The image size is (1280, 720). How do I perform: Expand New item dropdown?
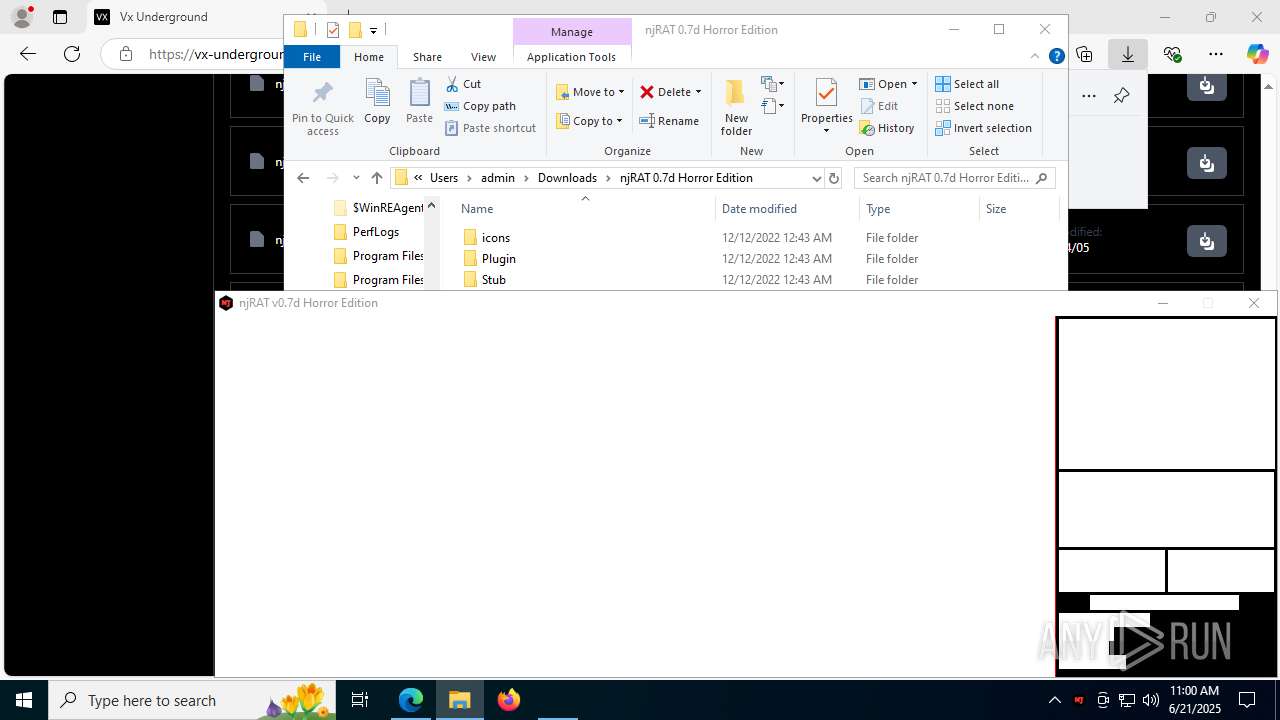point(772,84)
